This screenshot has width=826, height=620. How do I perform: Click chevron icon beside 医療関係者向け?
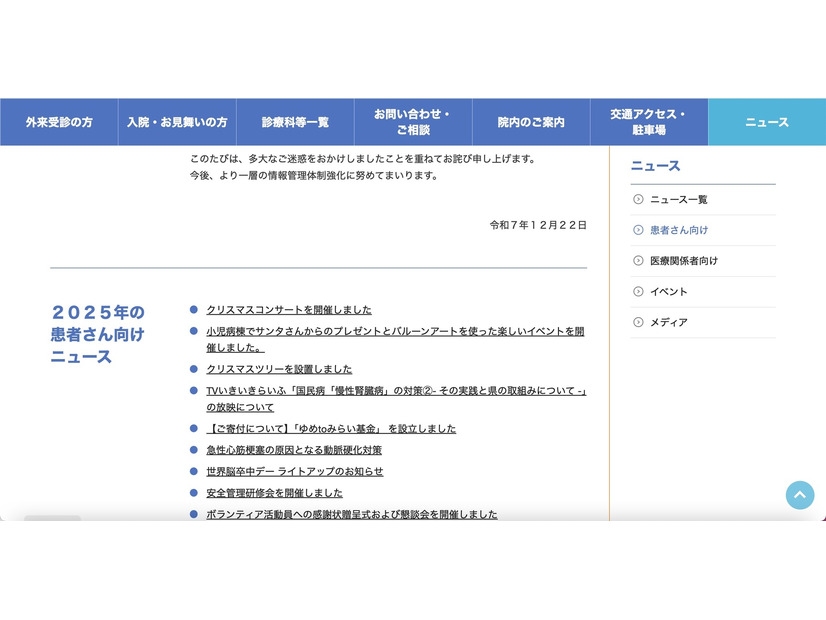638,261
